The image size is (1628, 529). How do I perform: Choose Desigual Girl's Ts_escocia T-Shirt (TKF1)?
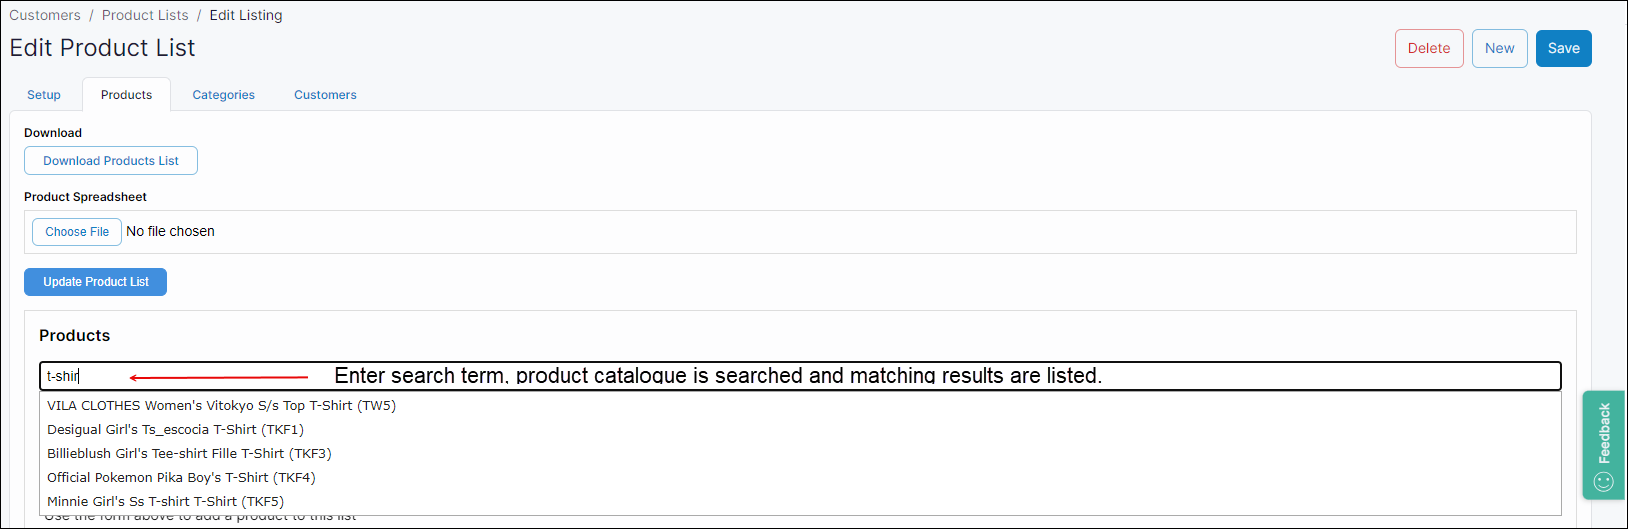176,430
